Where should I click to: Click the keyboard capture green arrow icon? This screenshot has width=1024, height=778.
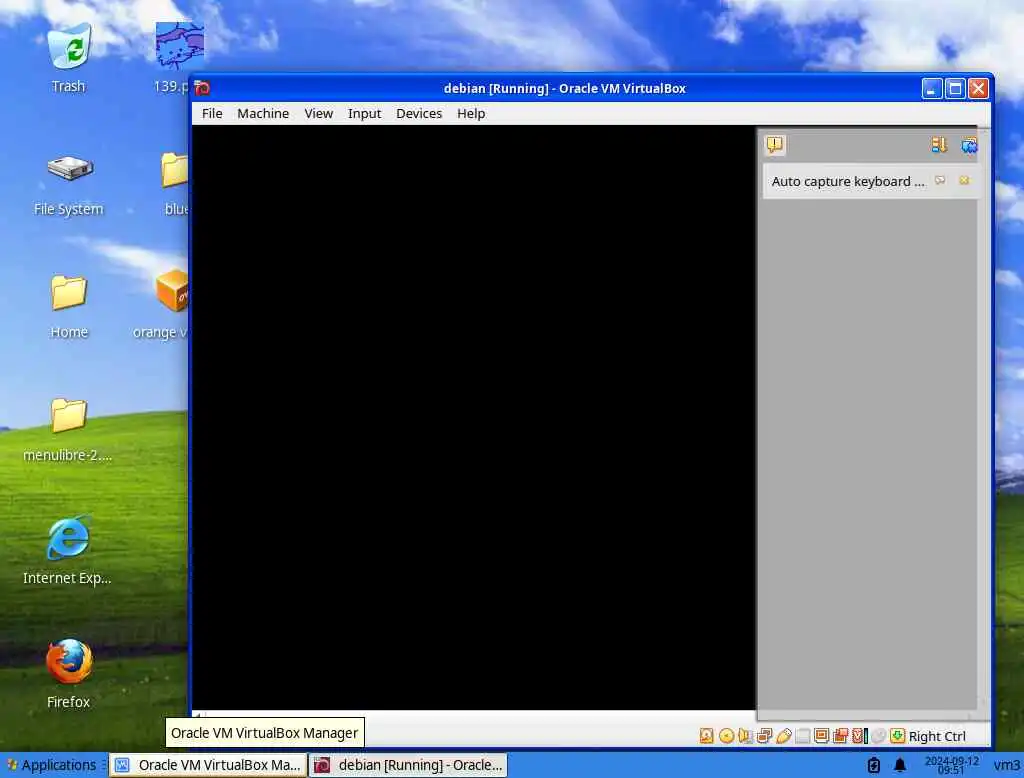point(898,736)
